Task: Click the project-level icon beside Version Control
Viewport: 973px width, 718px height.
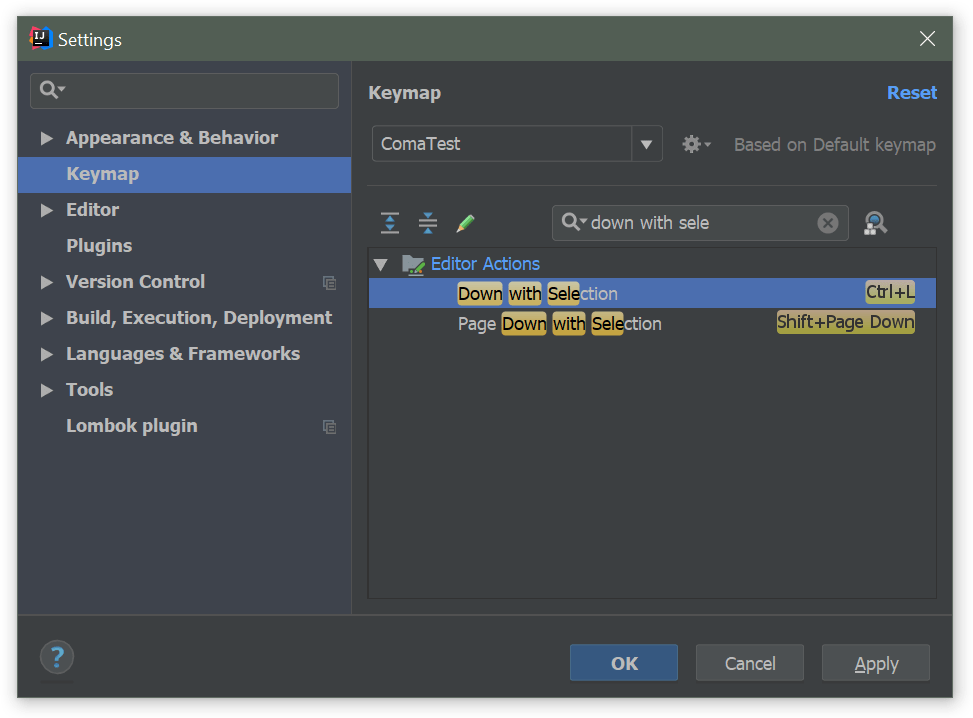Action: (330, 283)
